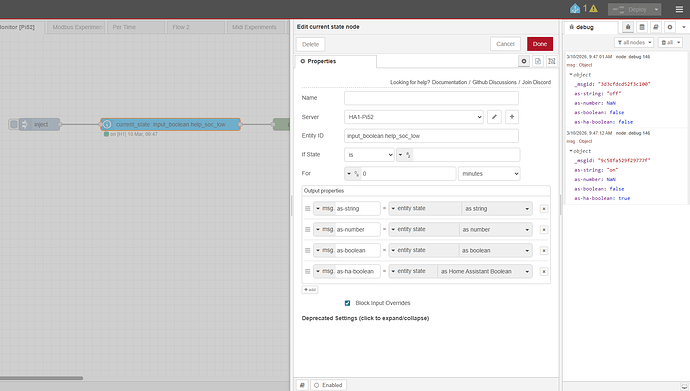Focus the Name input field
The width and height of the screenshot is (690, 391).
(431, 98)
